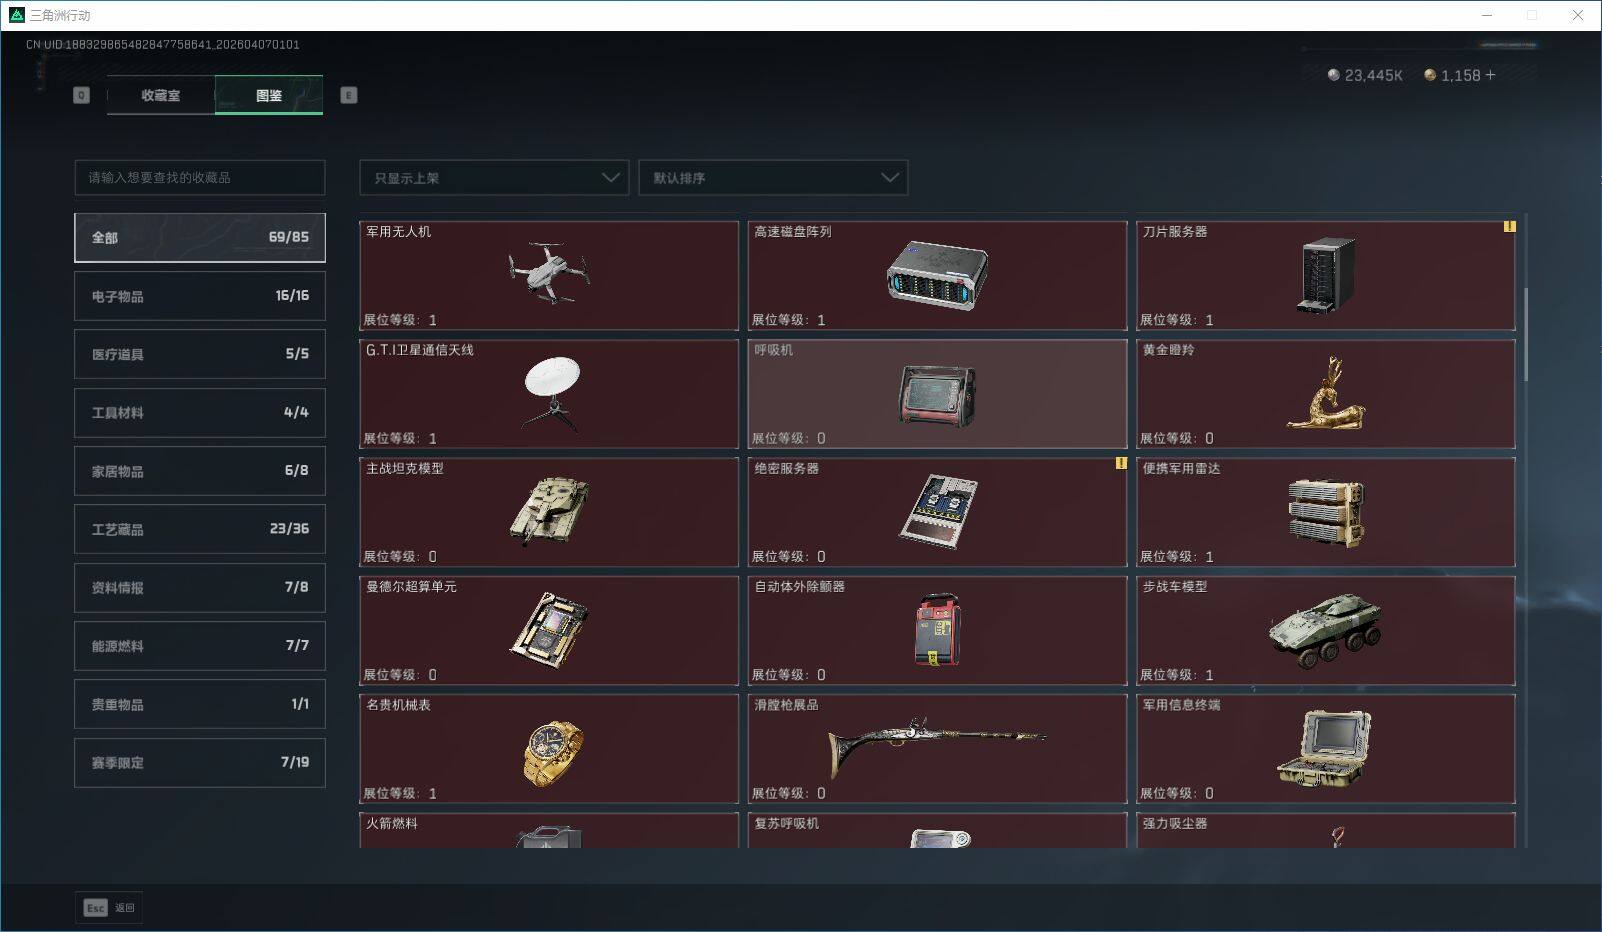Click the coin icon beside 1,158
Image resolution: width=1602 pixels, height=932 pixels.
[x=1430, y=75]
